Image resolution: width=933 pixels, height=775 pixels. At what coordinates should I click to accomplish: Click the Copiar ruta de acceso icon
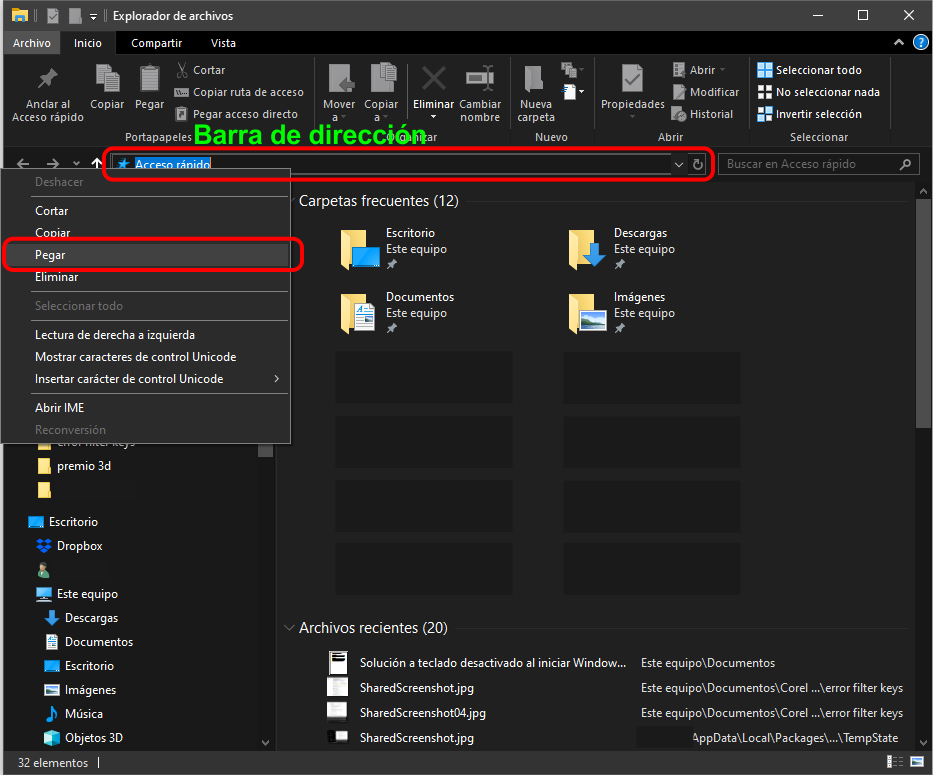click(185, 92)
